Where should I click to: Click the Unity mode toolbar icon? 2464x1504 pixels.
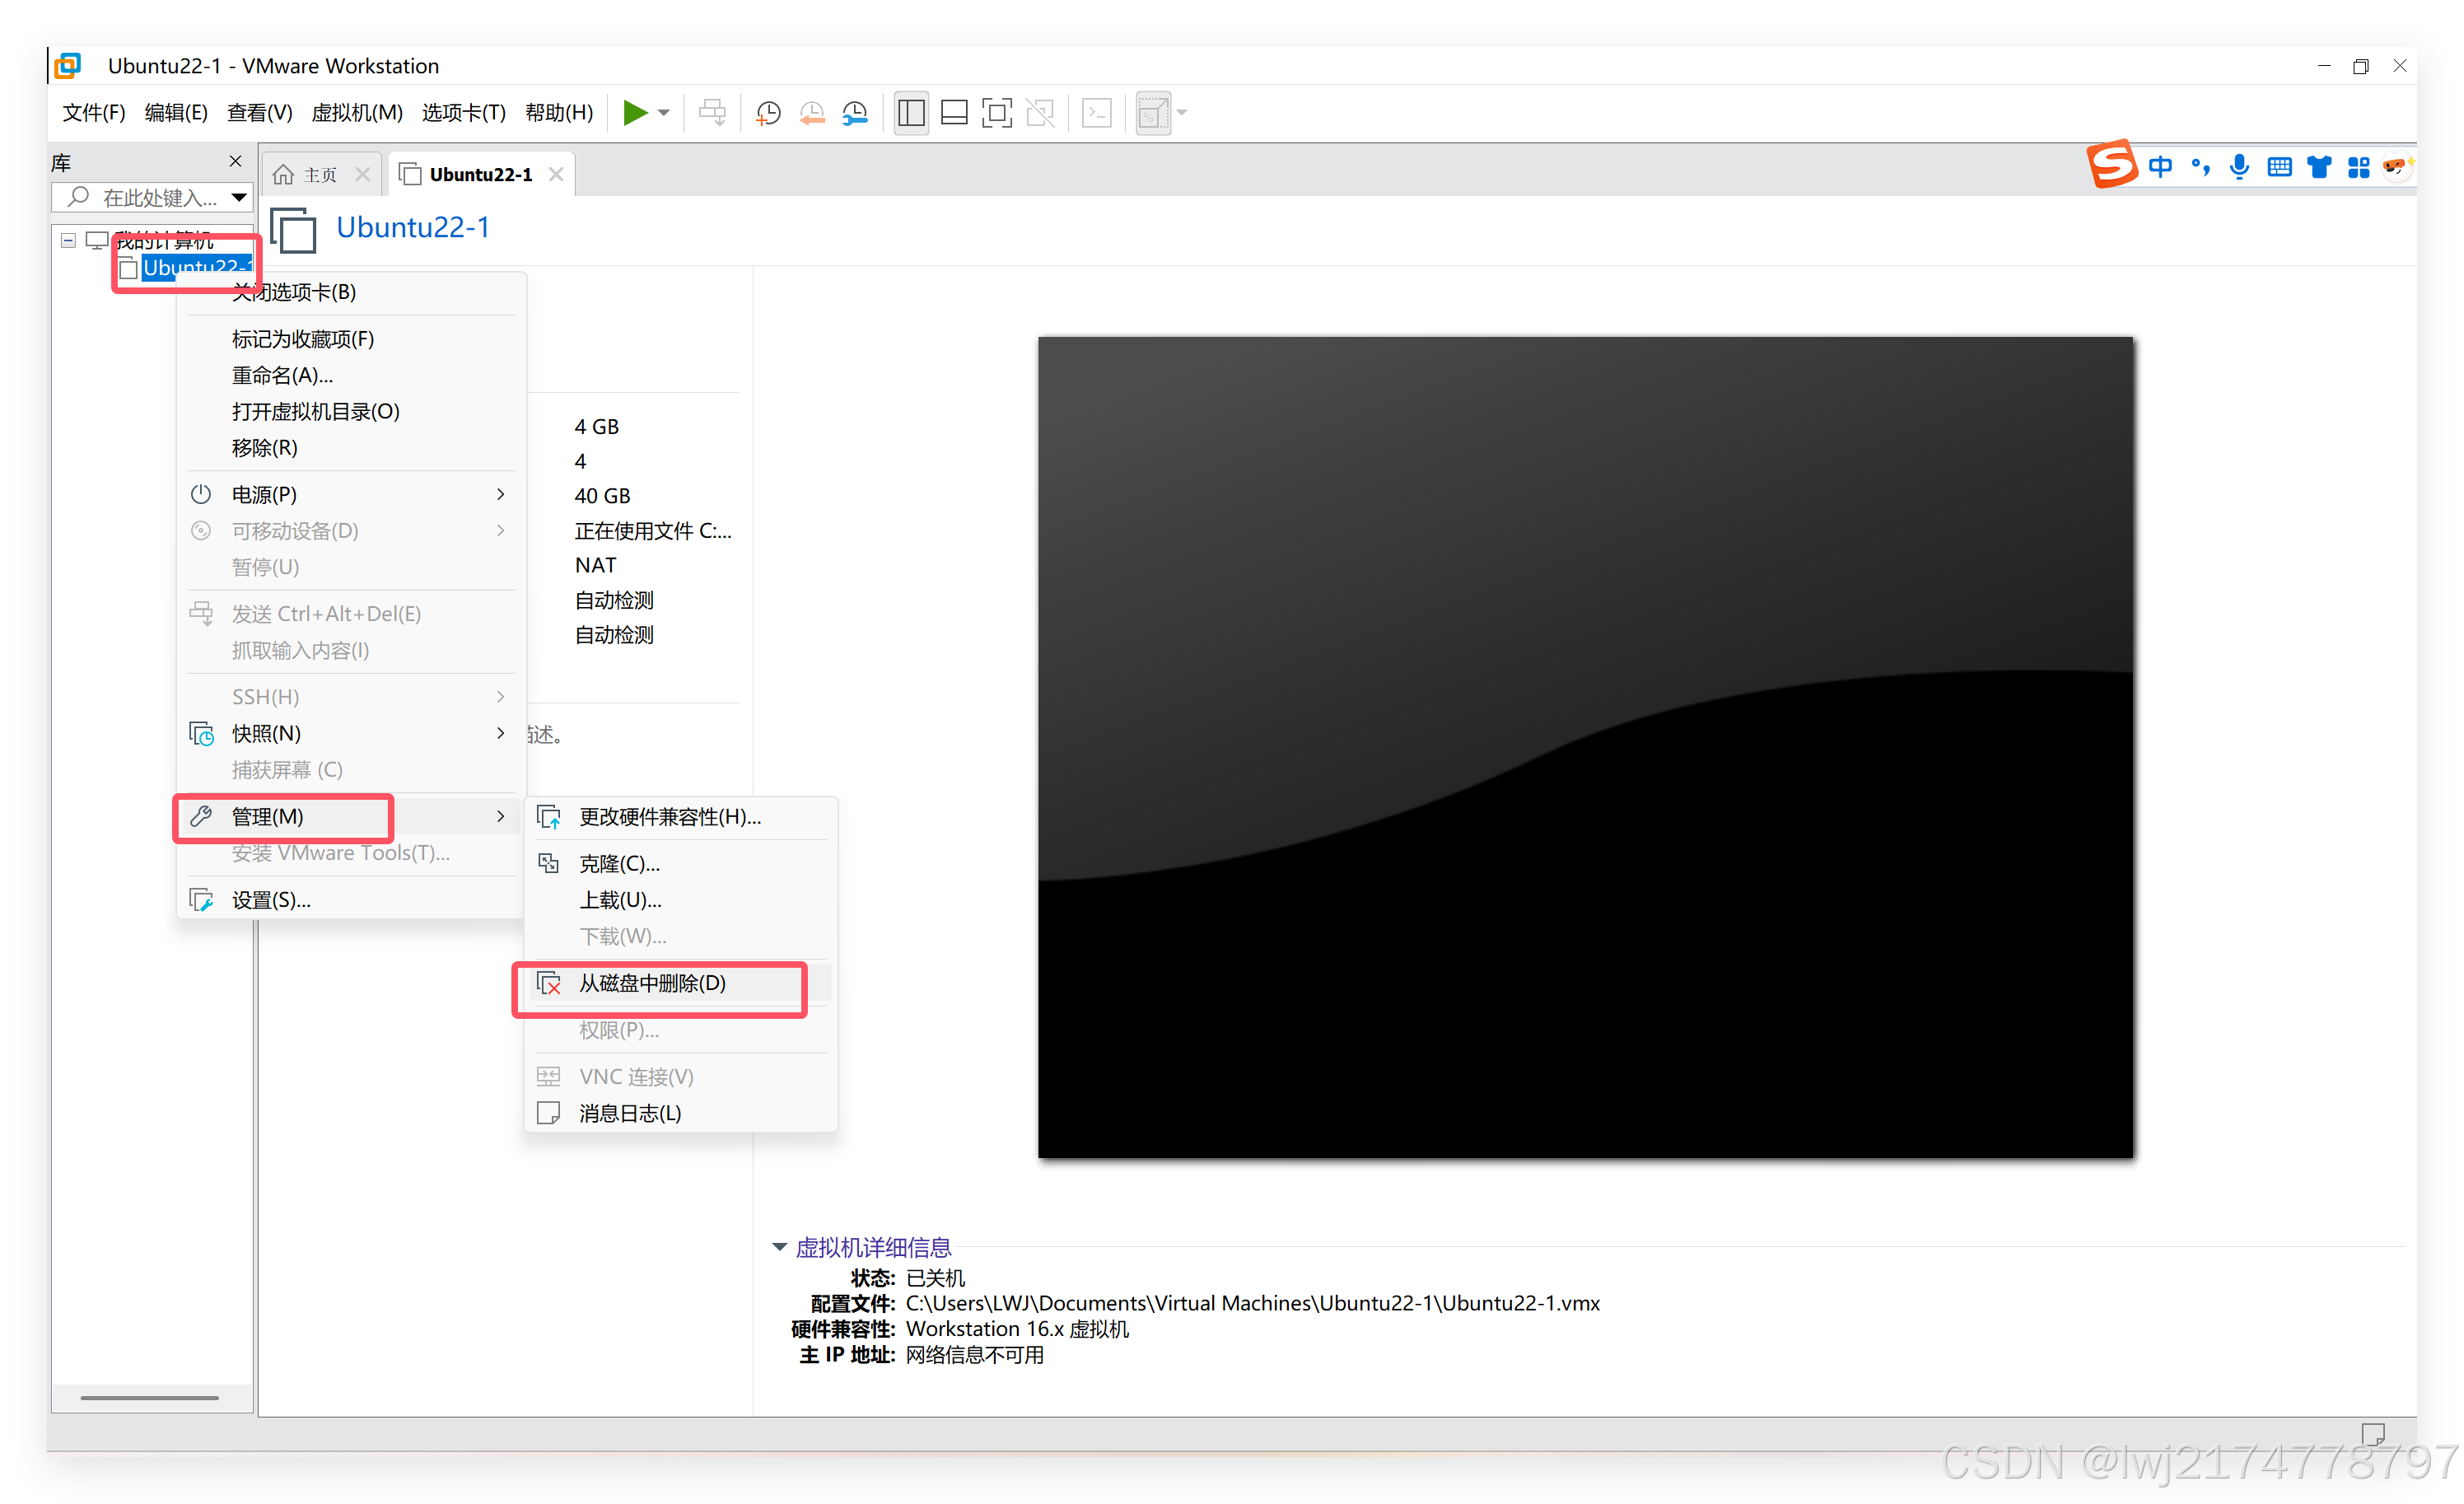pos(1040,113)
